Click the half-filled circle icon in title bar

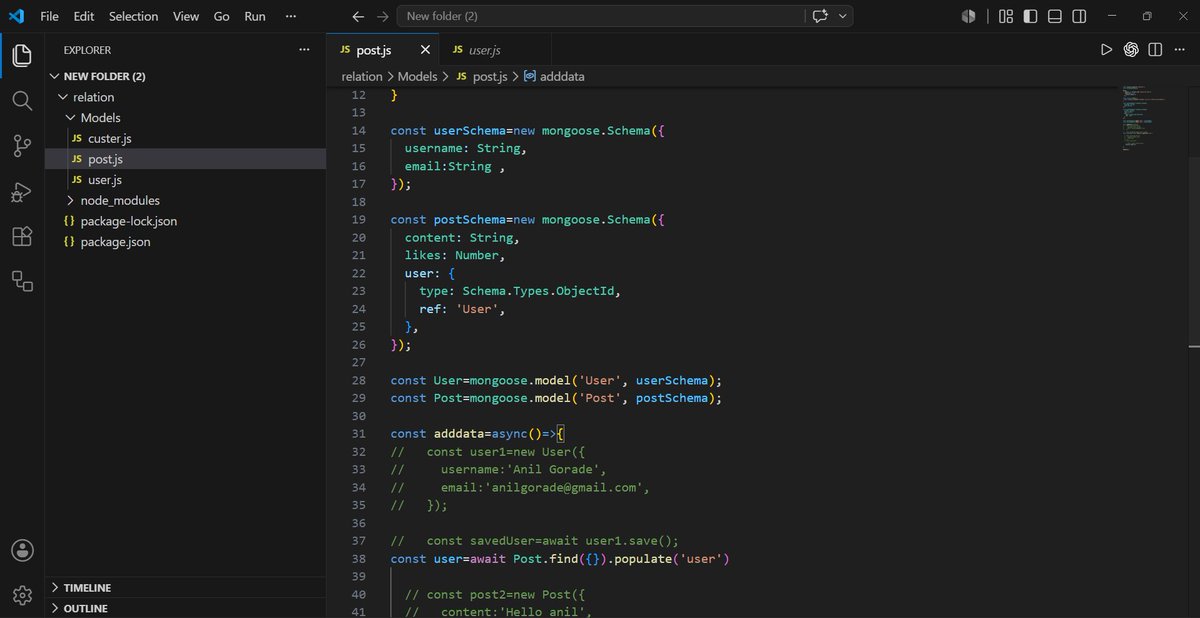click(968, 16)
